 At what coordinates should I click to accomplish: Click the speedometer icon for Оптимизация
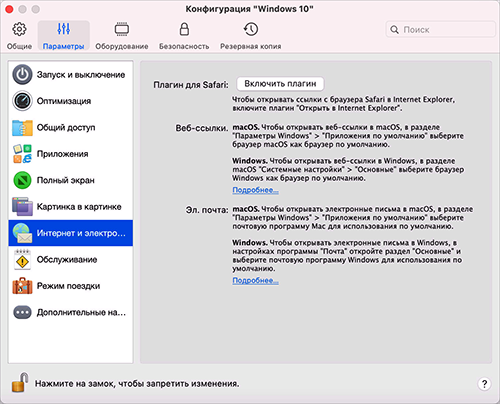tap(22, 101)
